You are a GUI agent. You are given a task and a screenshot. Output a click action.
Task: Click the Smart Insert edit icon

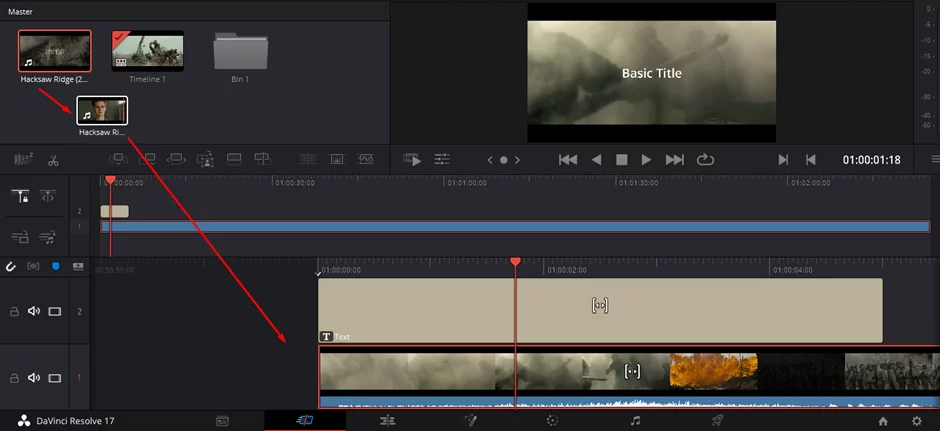[x=118, y=159]
